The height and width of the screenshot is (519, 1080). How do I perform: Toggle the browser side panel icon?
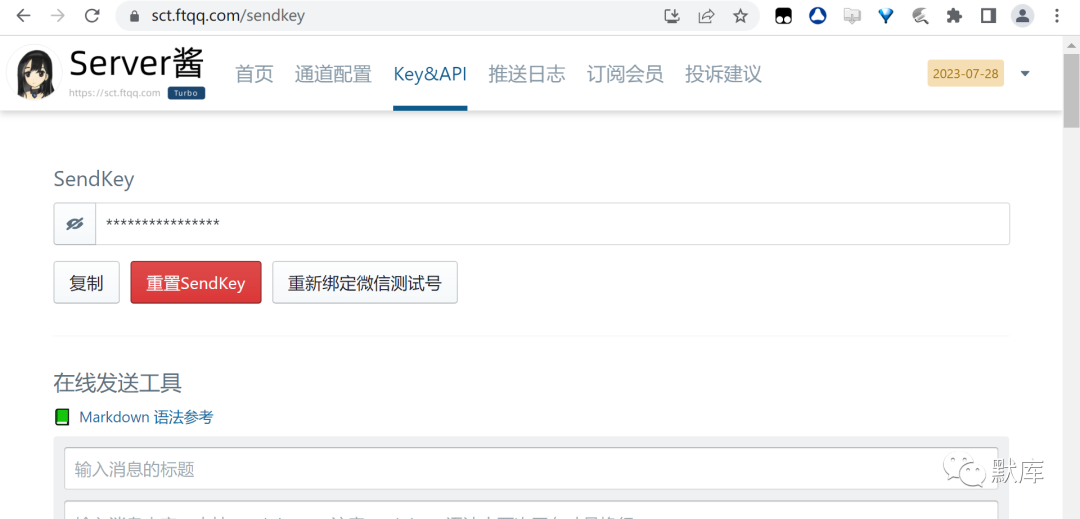988,16
